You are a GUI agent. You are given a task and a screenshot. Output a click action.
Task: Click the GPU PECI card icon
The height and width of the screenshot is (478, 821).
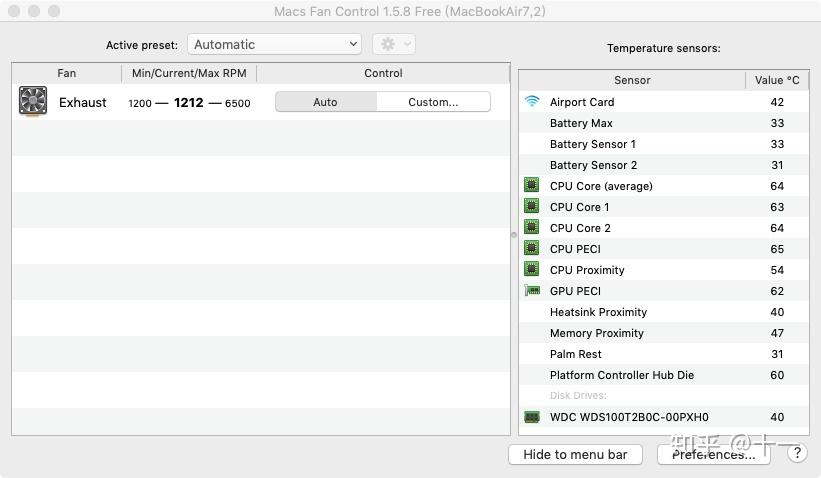click(532, 291)
